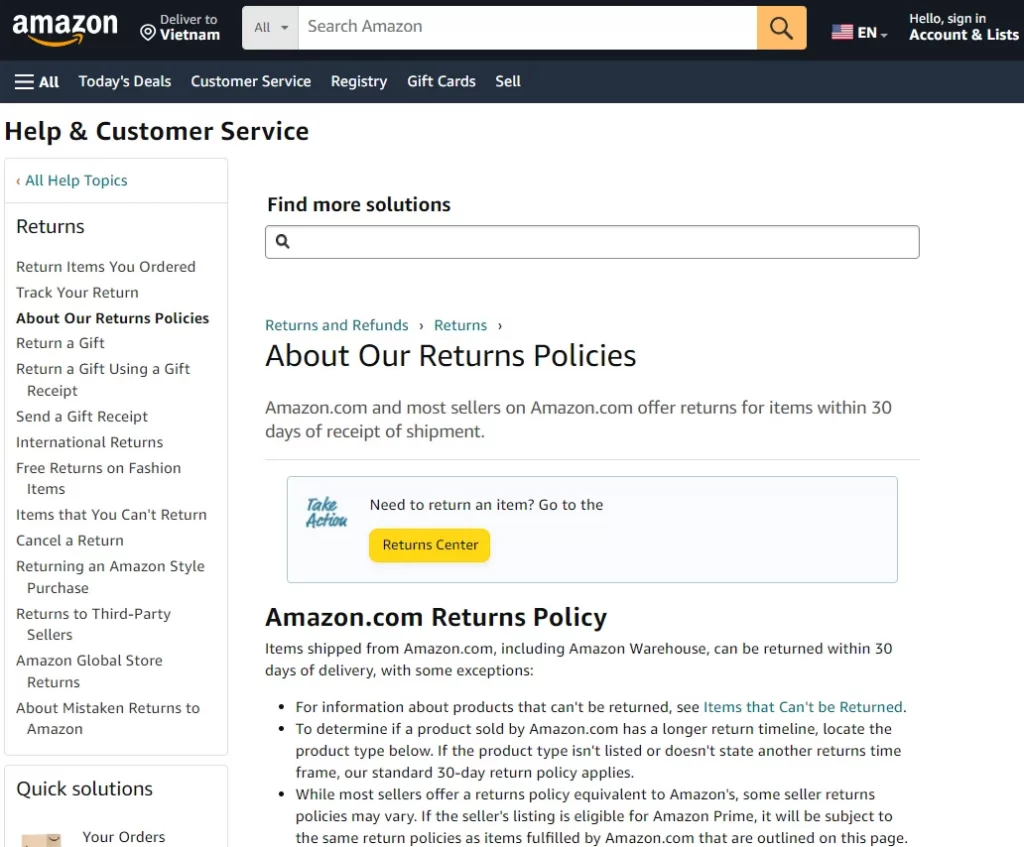Open Returning an Amazon Style Purchase

point(110,577)
